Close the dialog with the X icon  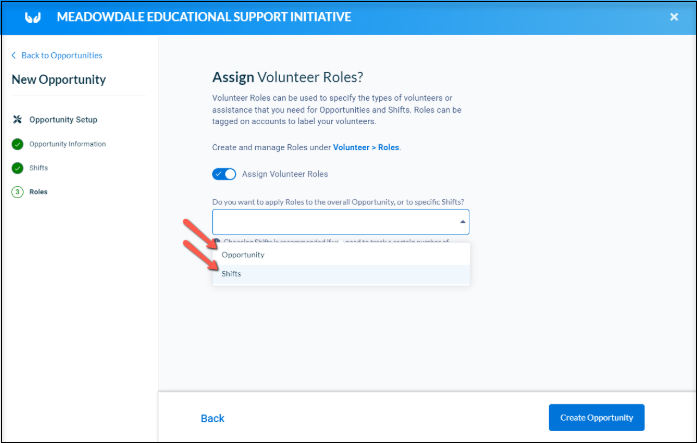click(x=674, y=17)
